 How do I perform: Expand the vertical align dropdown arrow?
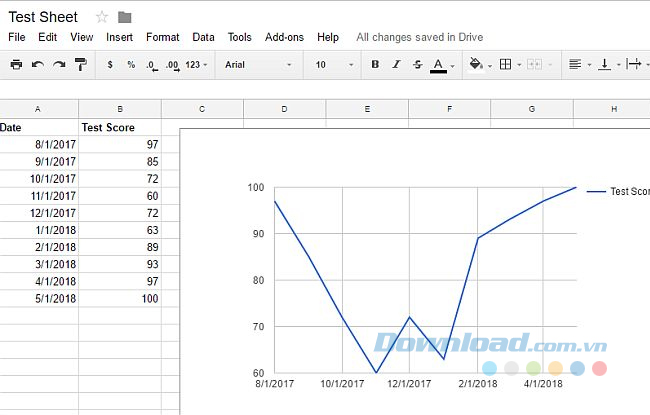point(618,65)
